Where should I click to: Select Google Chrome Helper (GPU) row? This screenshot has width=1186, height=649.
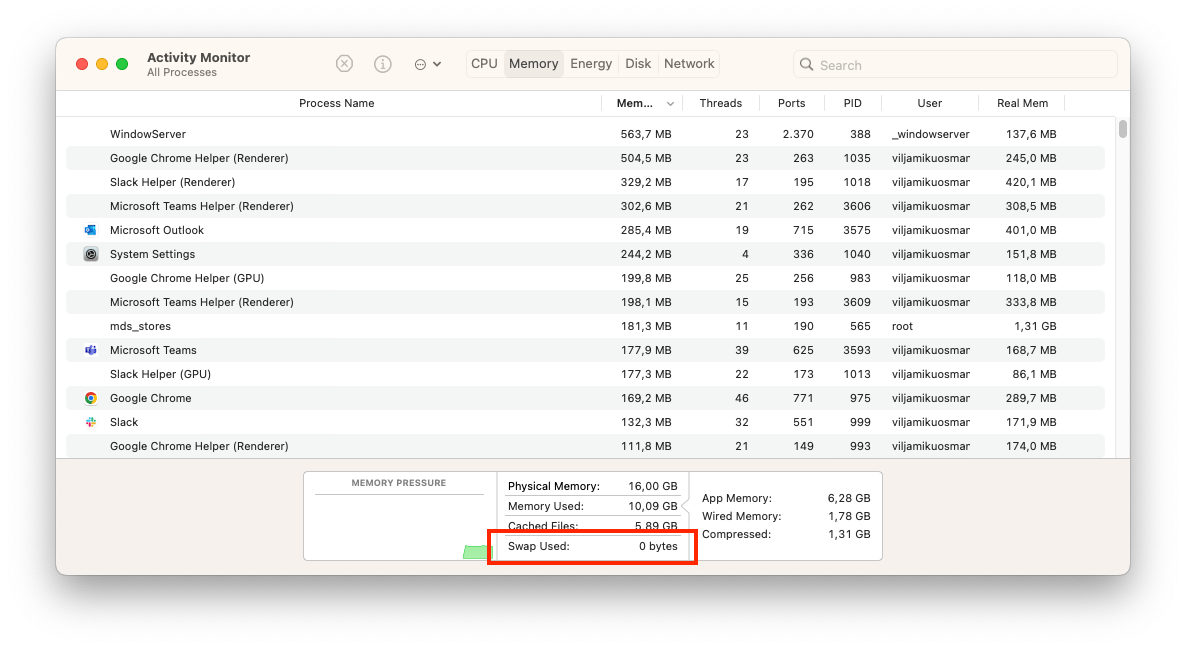tap(585, 278)
